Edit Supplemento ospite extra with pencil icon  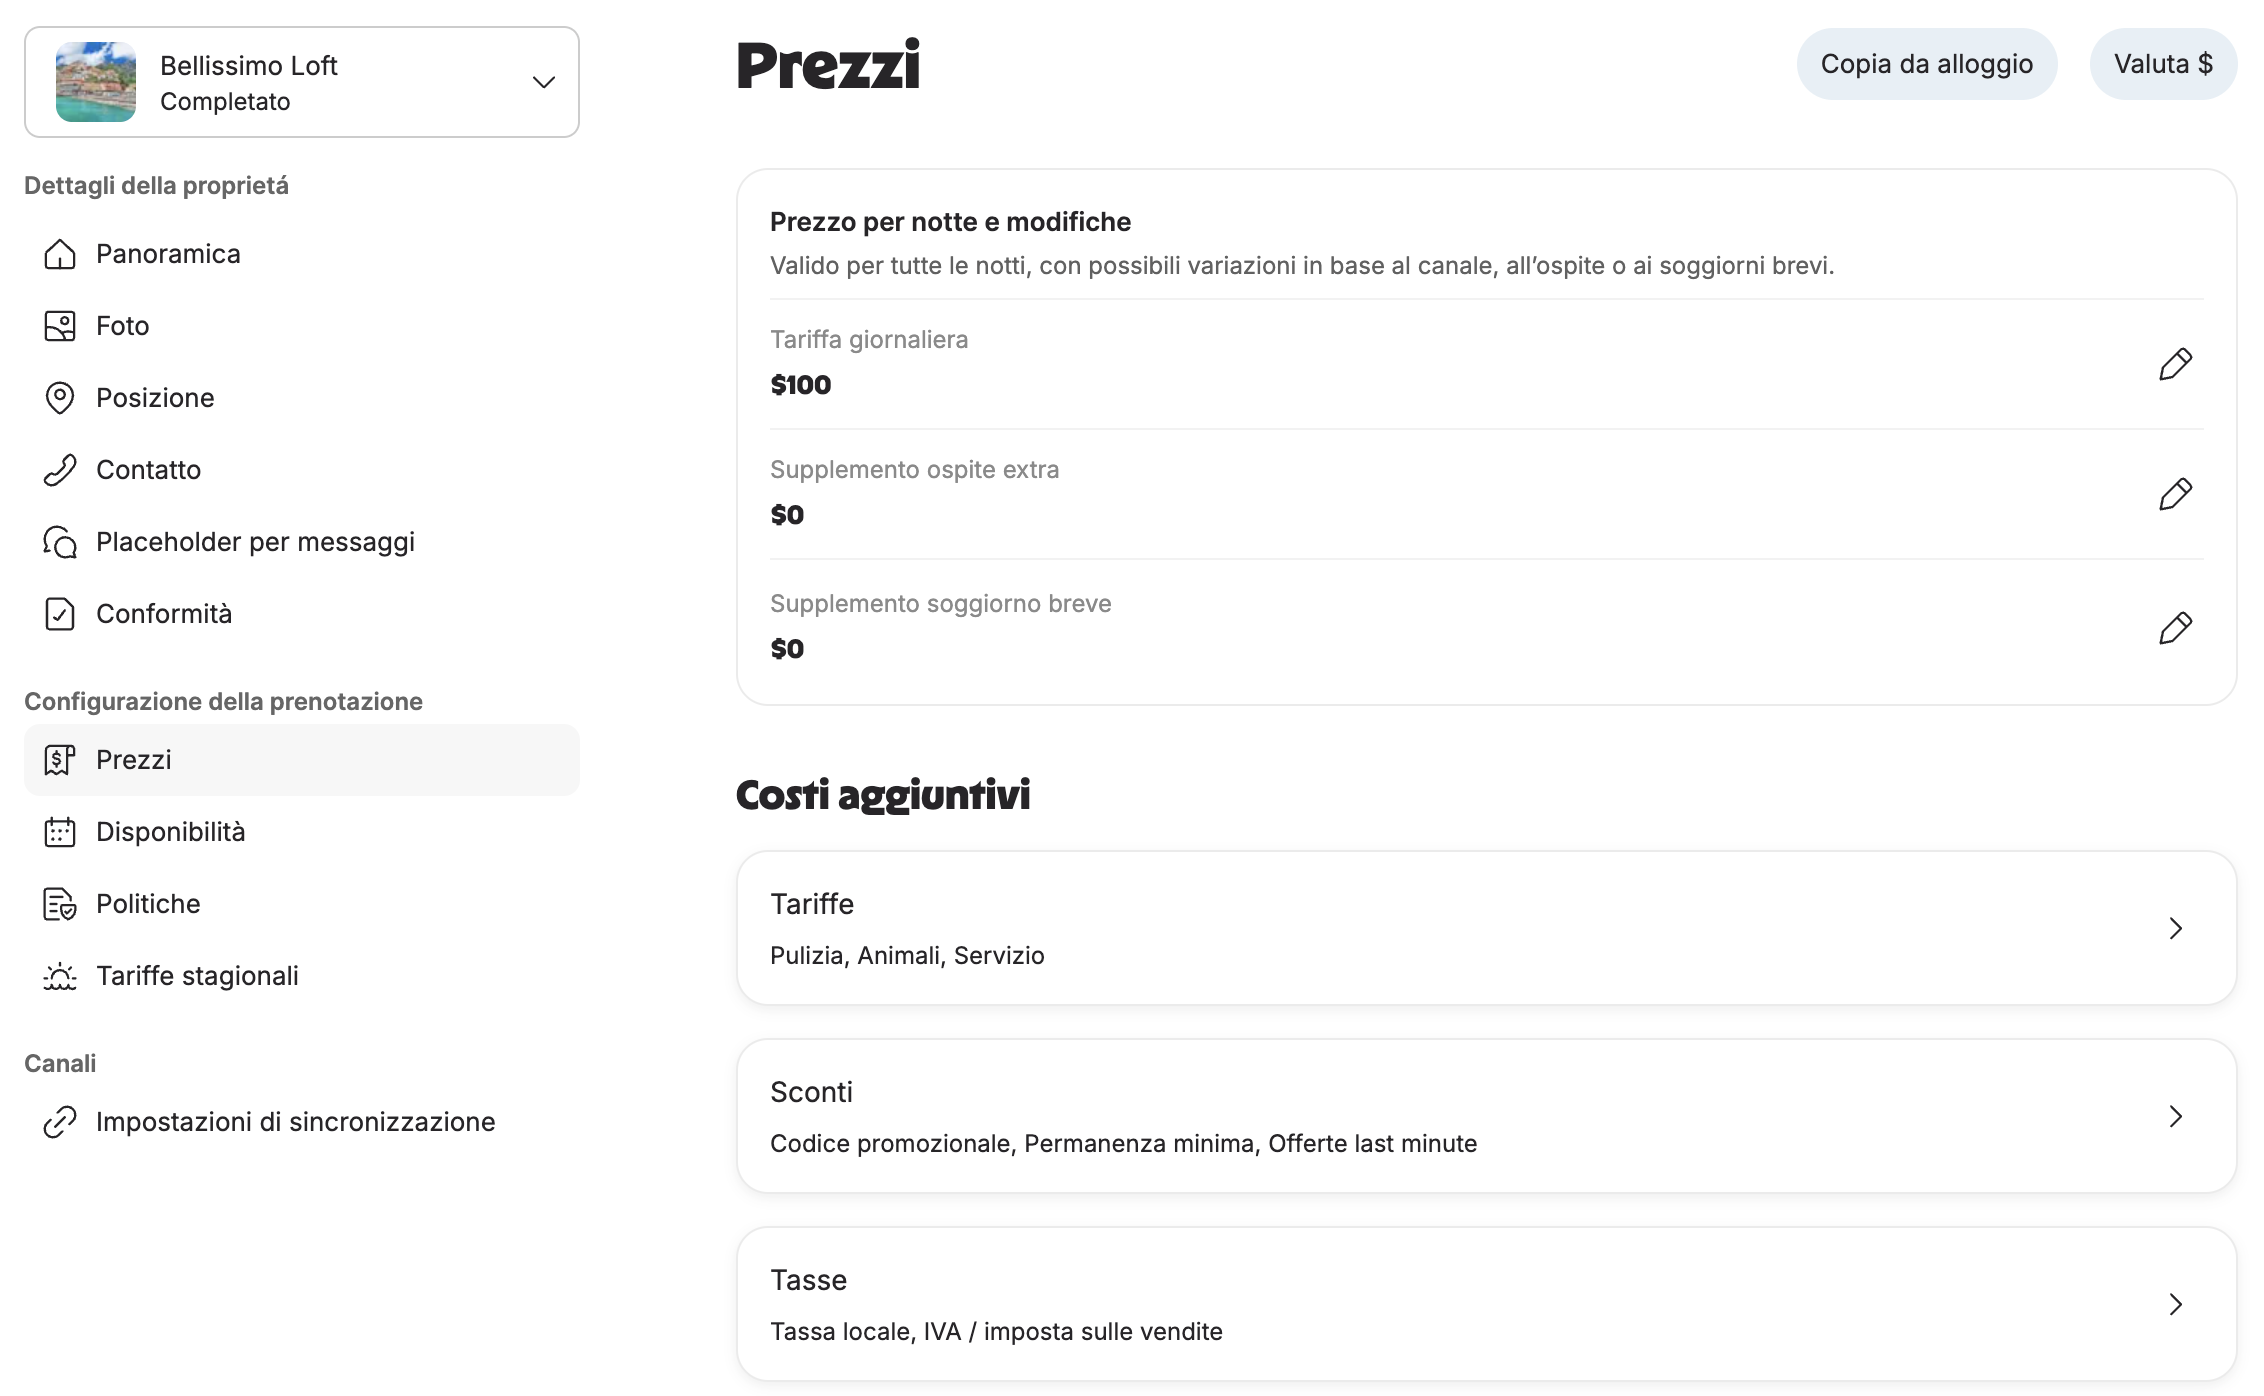pos(2175,494)
